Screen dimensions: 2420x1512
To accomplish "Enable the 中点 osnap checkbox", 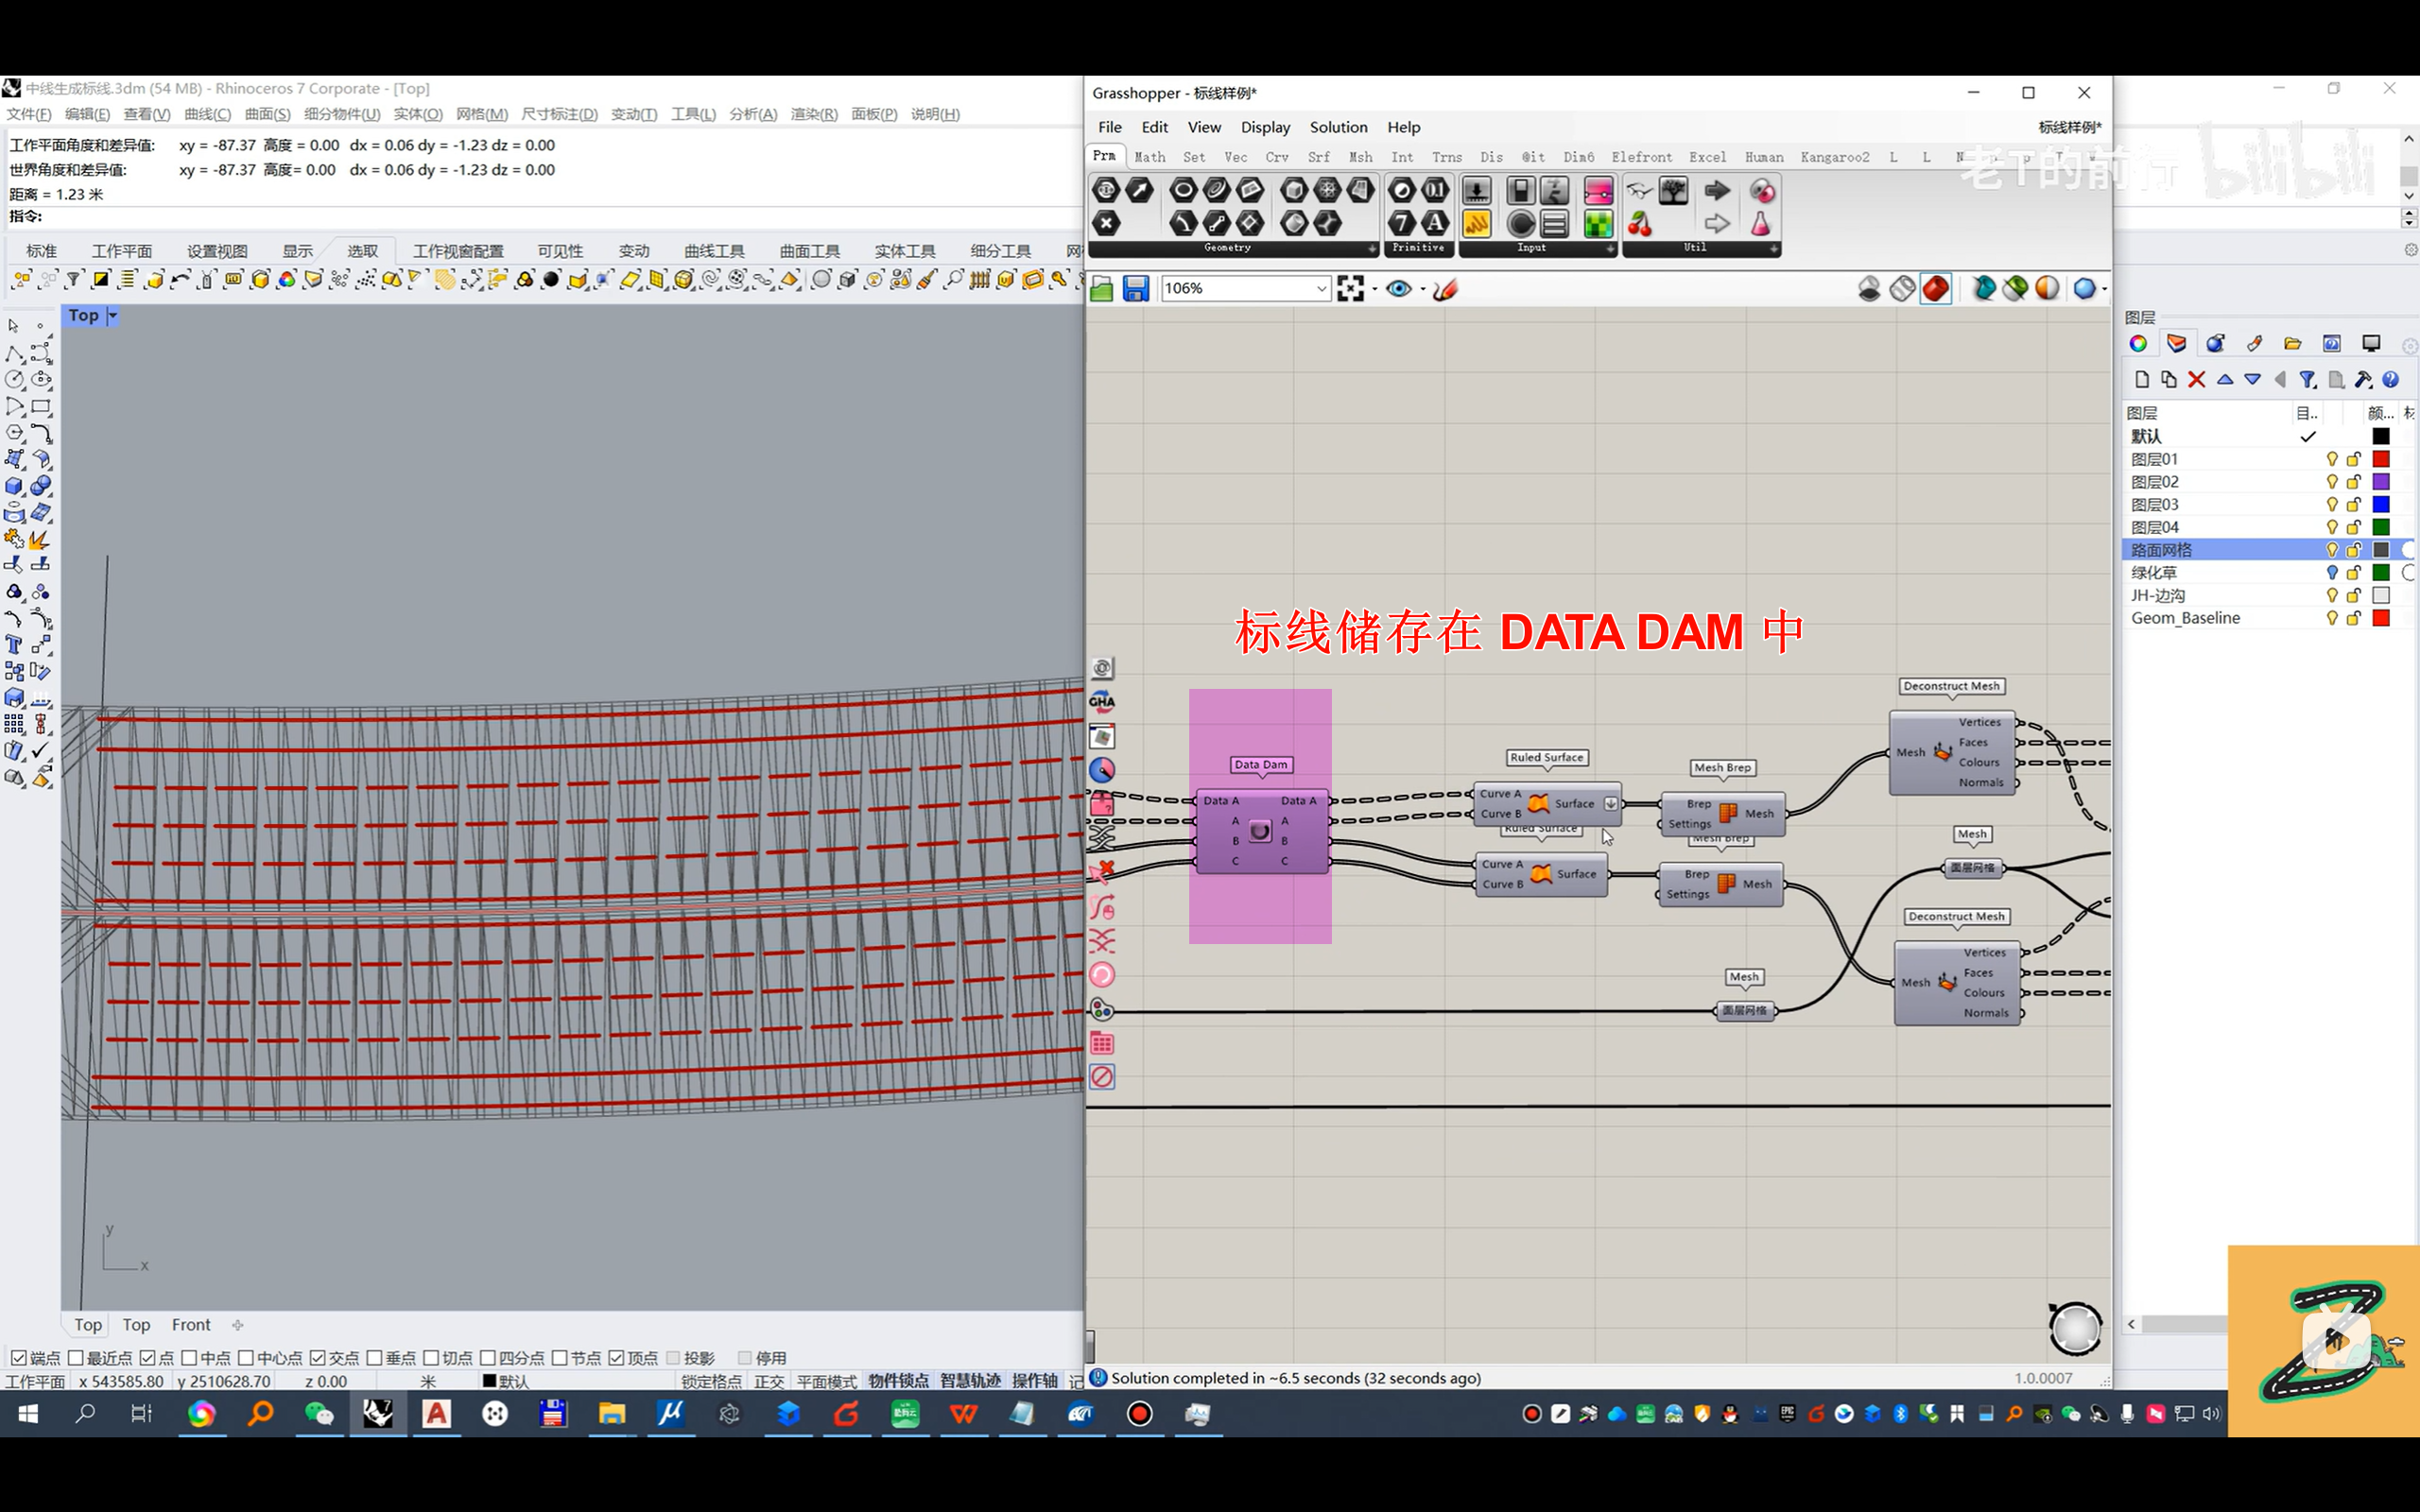I will coord(189,1357).
